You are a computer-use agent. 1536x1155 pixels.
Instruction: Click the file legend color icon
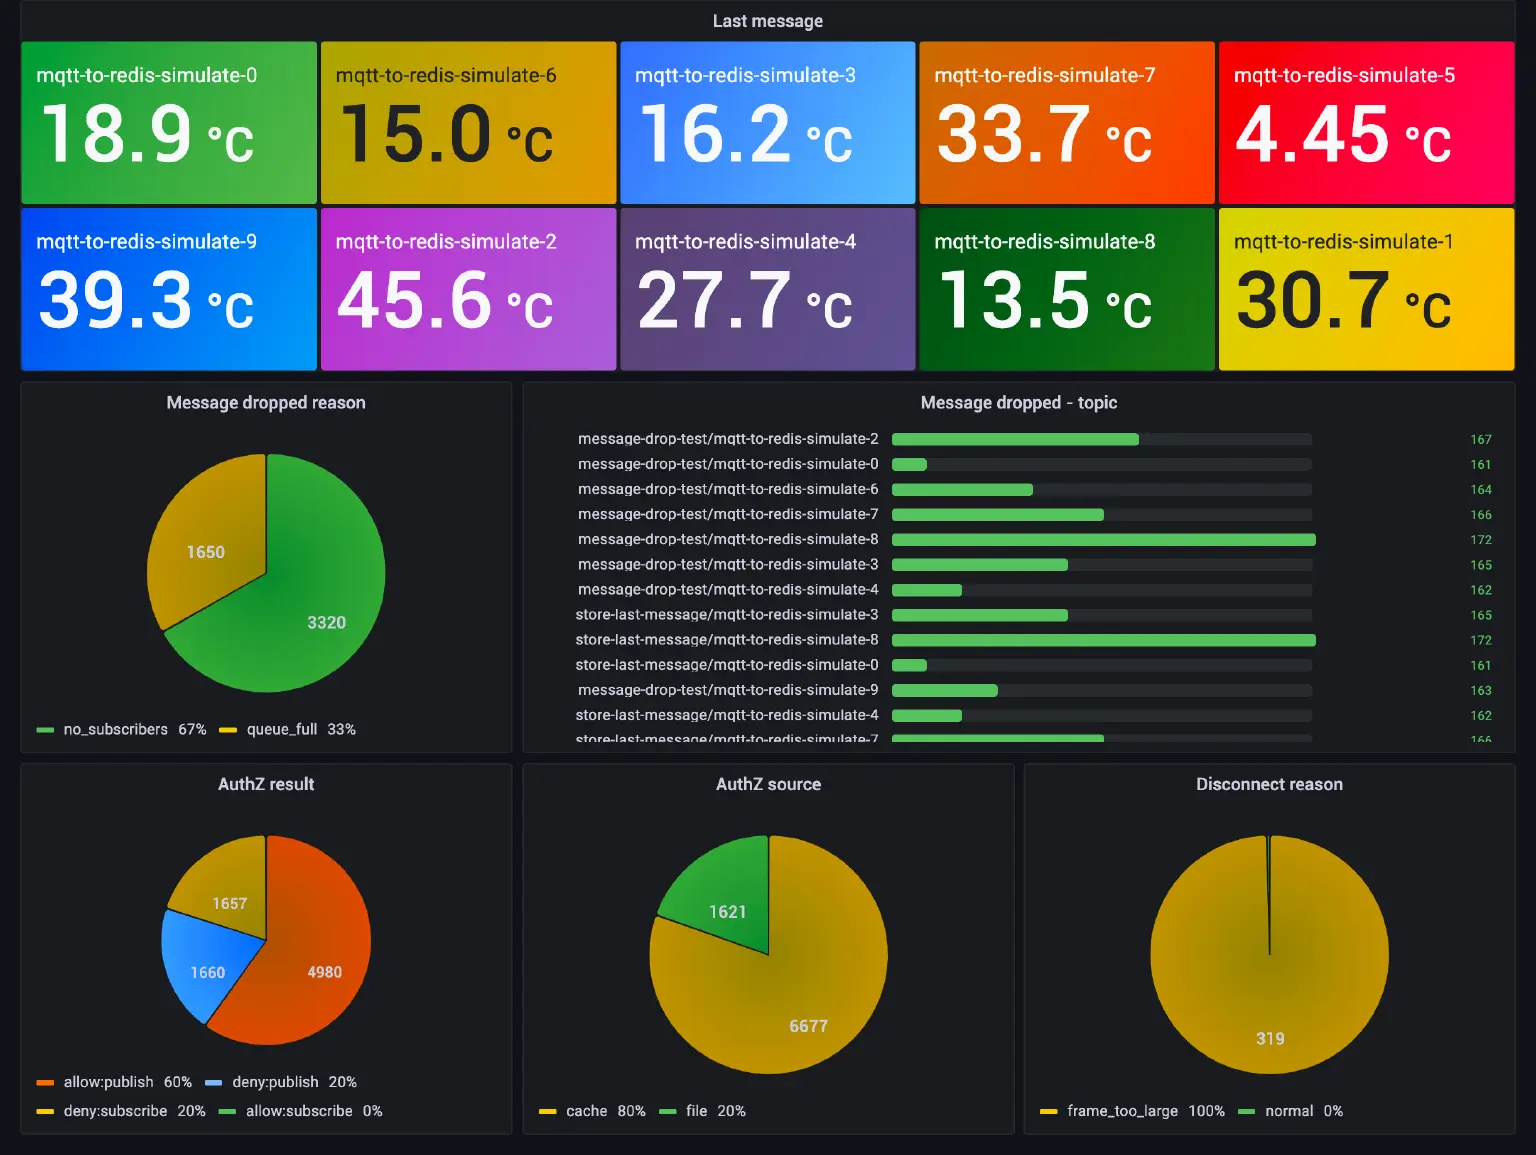coord(668,1111)
